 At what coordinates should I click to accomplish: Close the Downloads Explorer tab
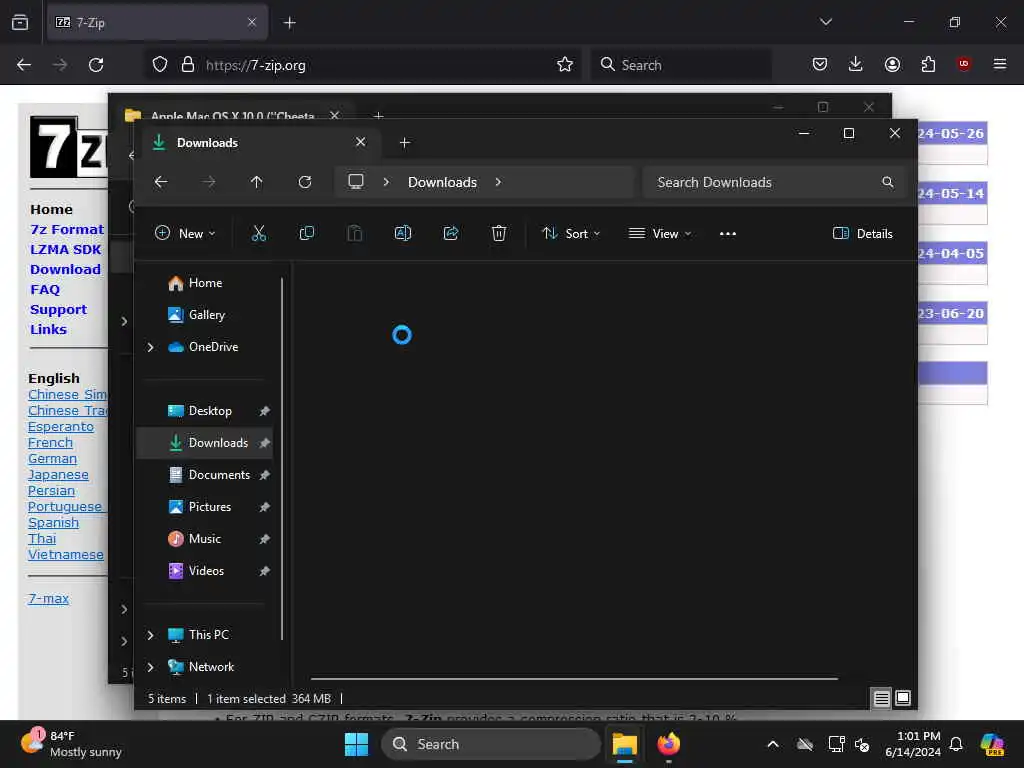coord(360,142)
